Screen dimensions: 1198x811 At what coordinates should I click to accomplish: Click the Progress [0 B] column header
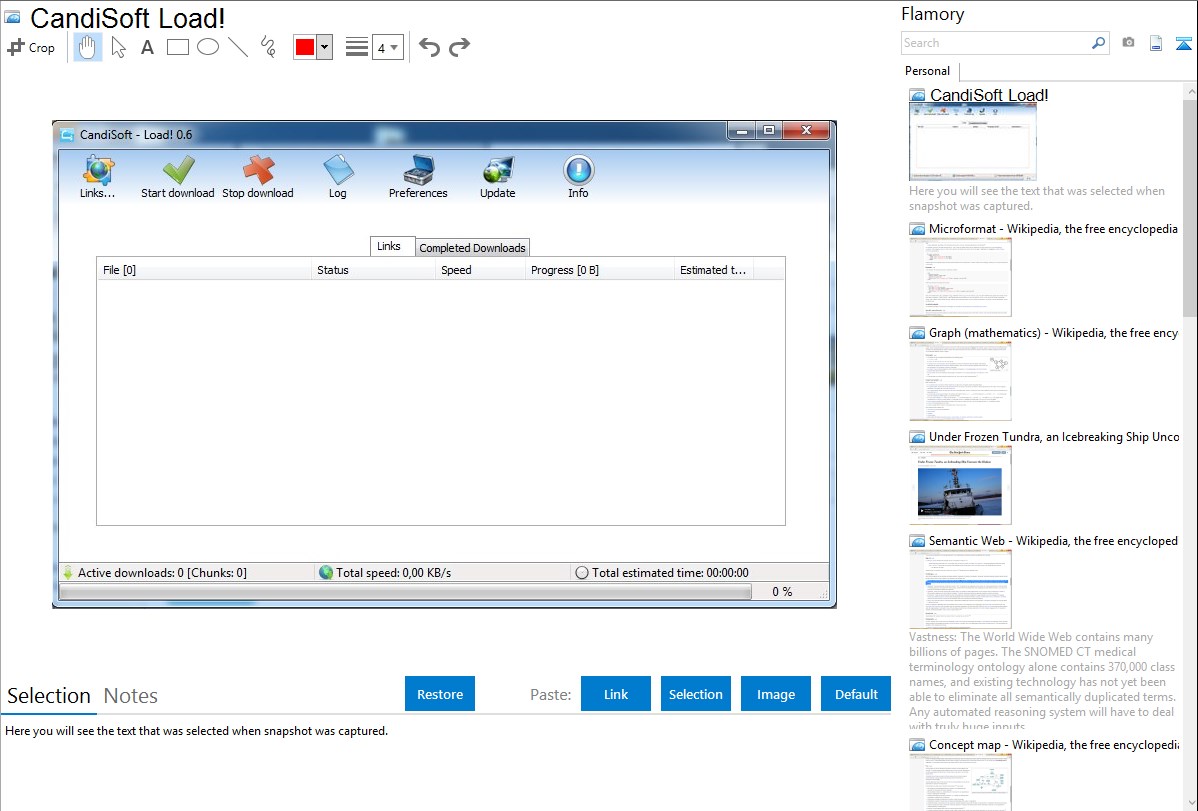[600, 270]
